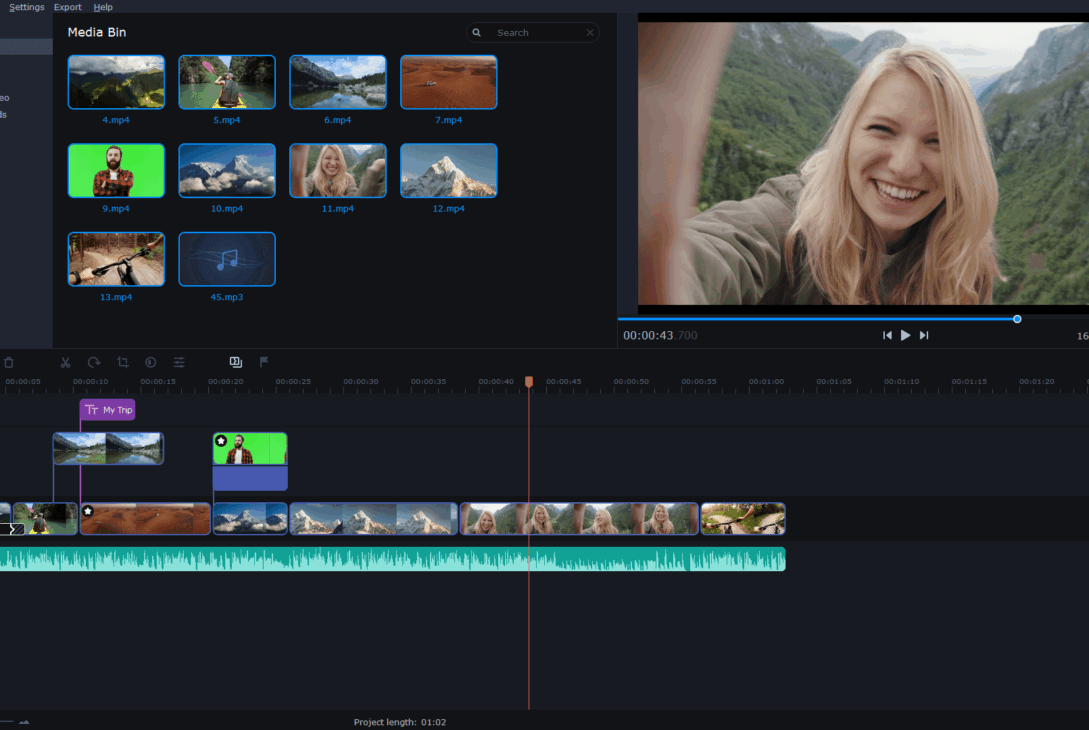The height and width of the screenshot is (730, 1089).
Task: Open the Settings menu
Action: 26,7
